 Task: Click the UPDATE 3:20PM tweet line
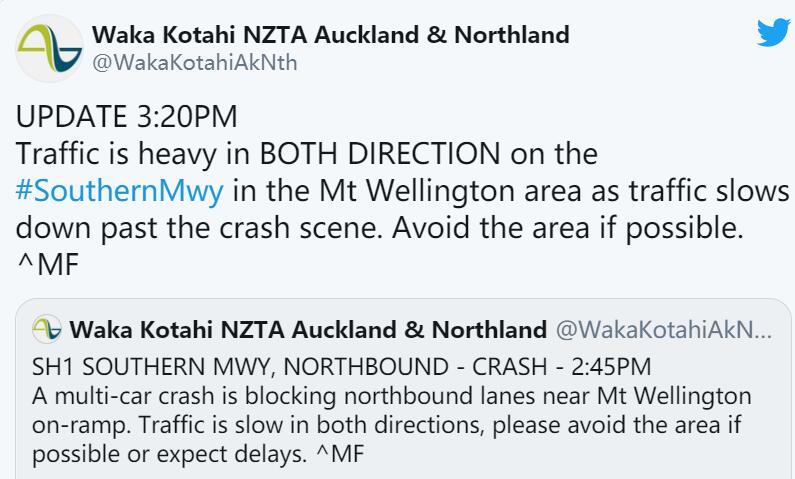[127, 117]
